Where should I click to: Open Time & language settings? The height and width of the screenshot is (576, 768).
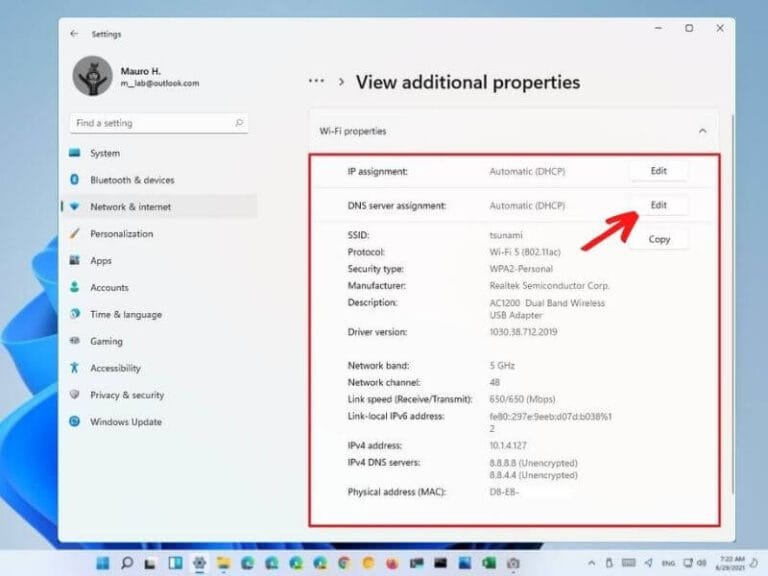coord(159,314)
